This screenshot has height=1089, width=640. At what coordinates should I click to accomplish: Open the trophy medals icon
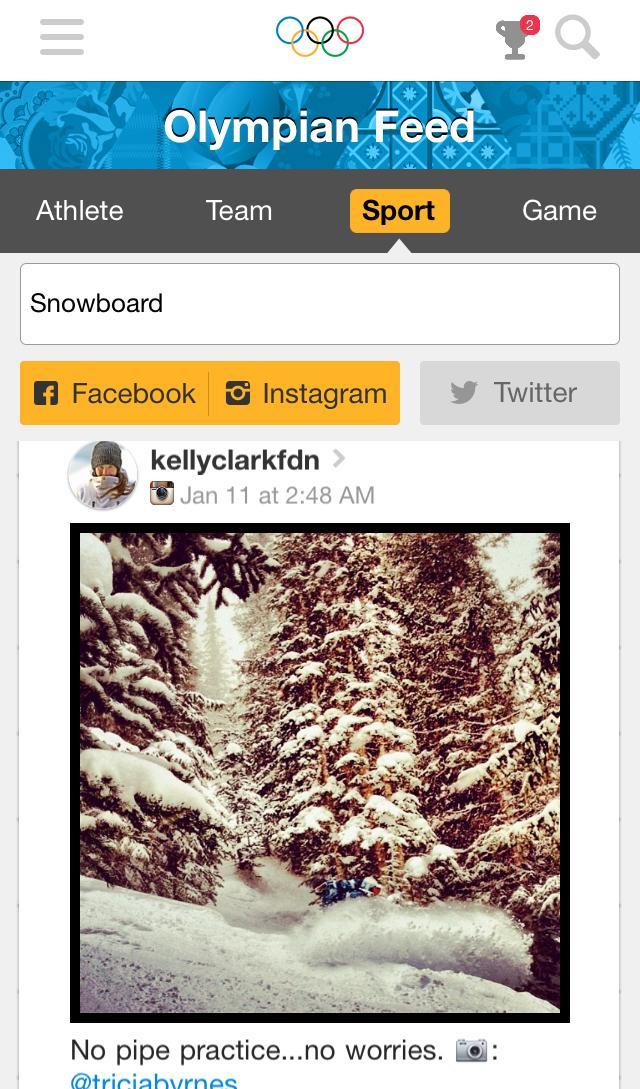point(514,40)
